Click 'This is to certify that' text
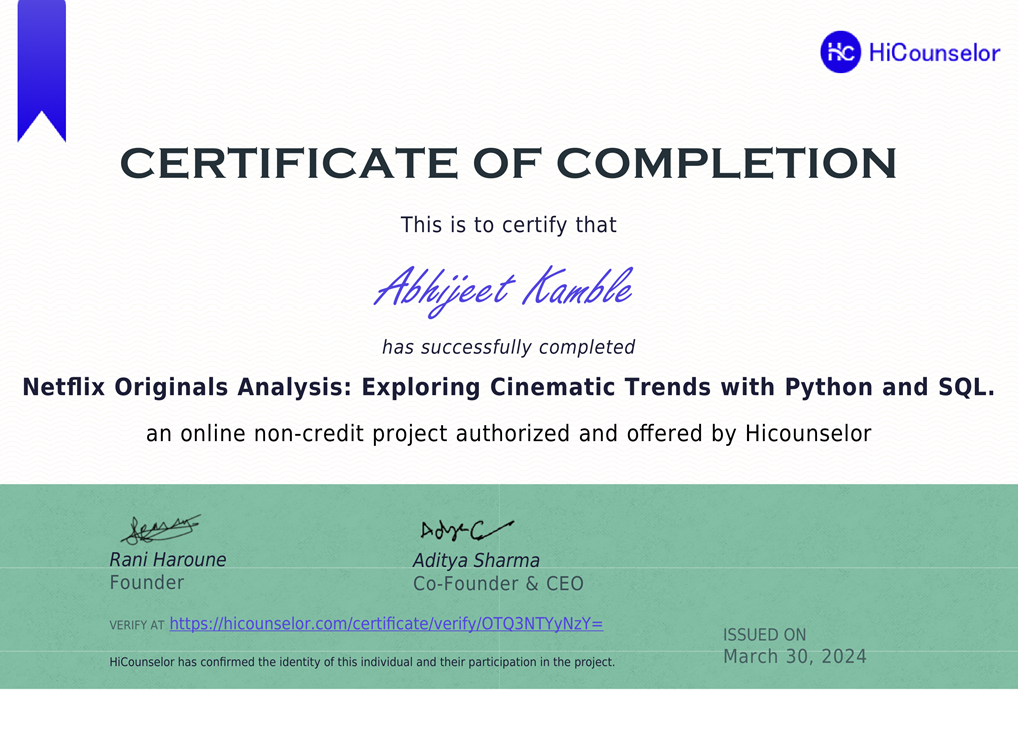This screenshot has width=1018, height=732. tap(508, 225)
